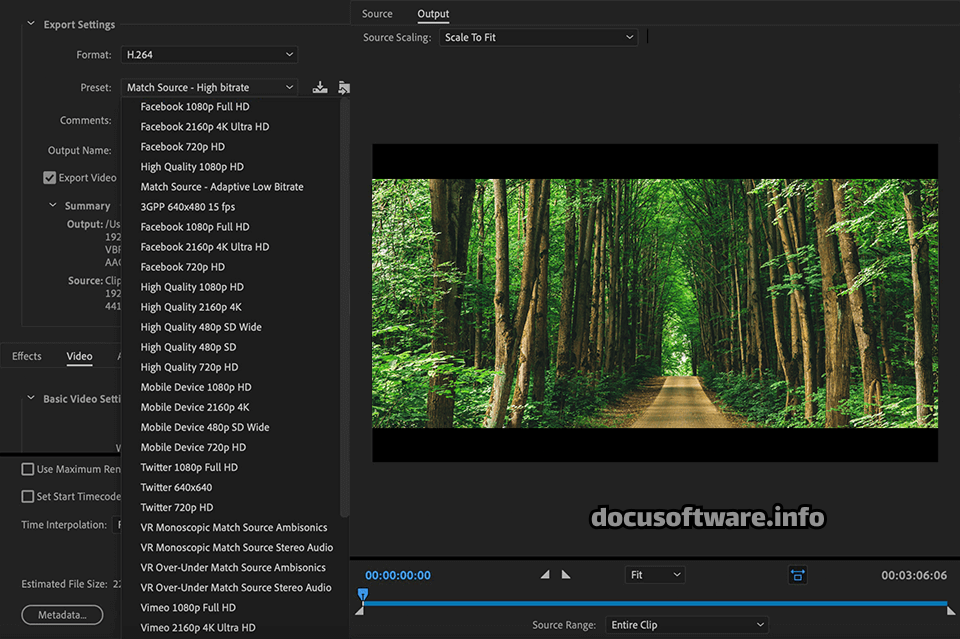Viewport: 960px width, 639px height.
Task: Collapse the Export Settings section
Action: 31,24
